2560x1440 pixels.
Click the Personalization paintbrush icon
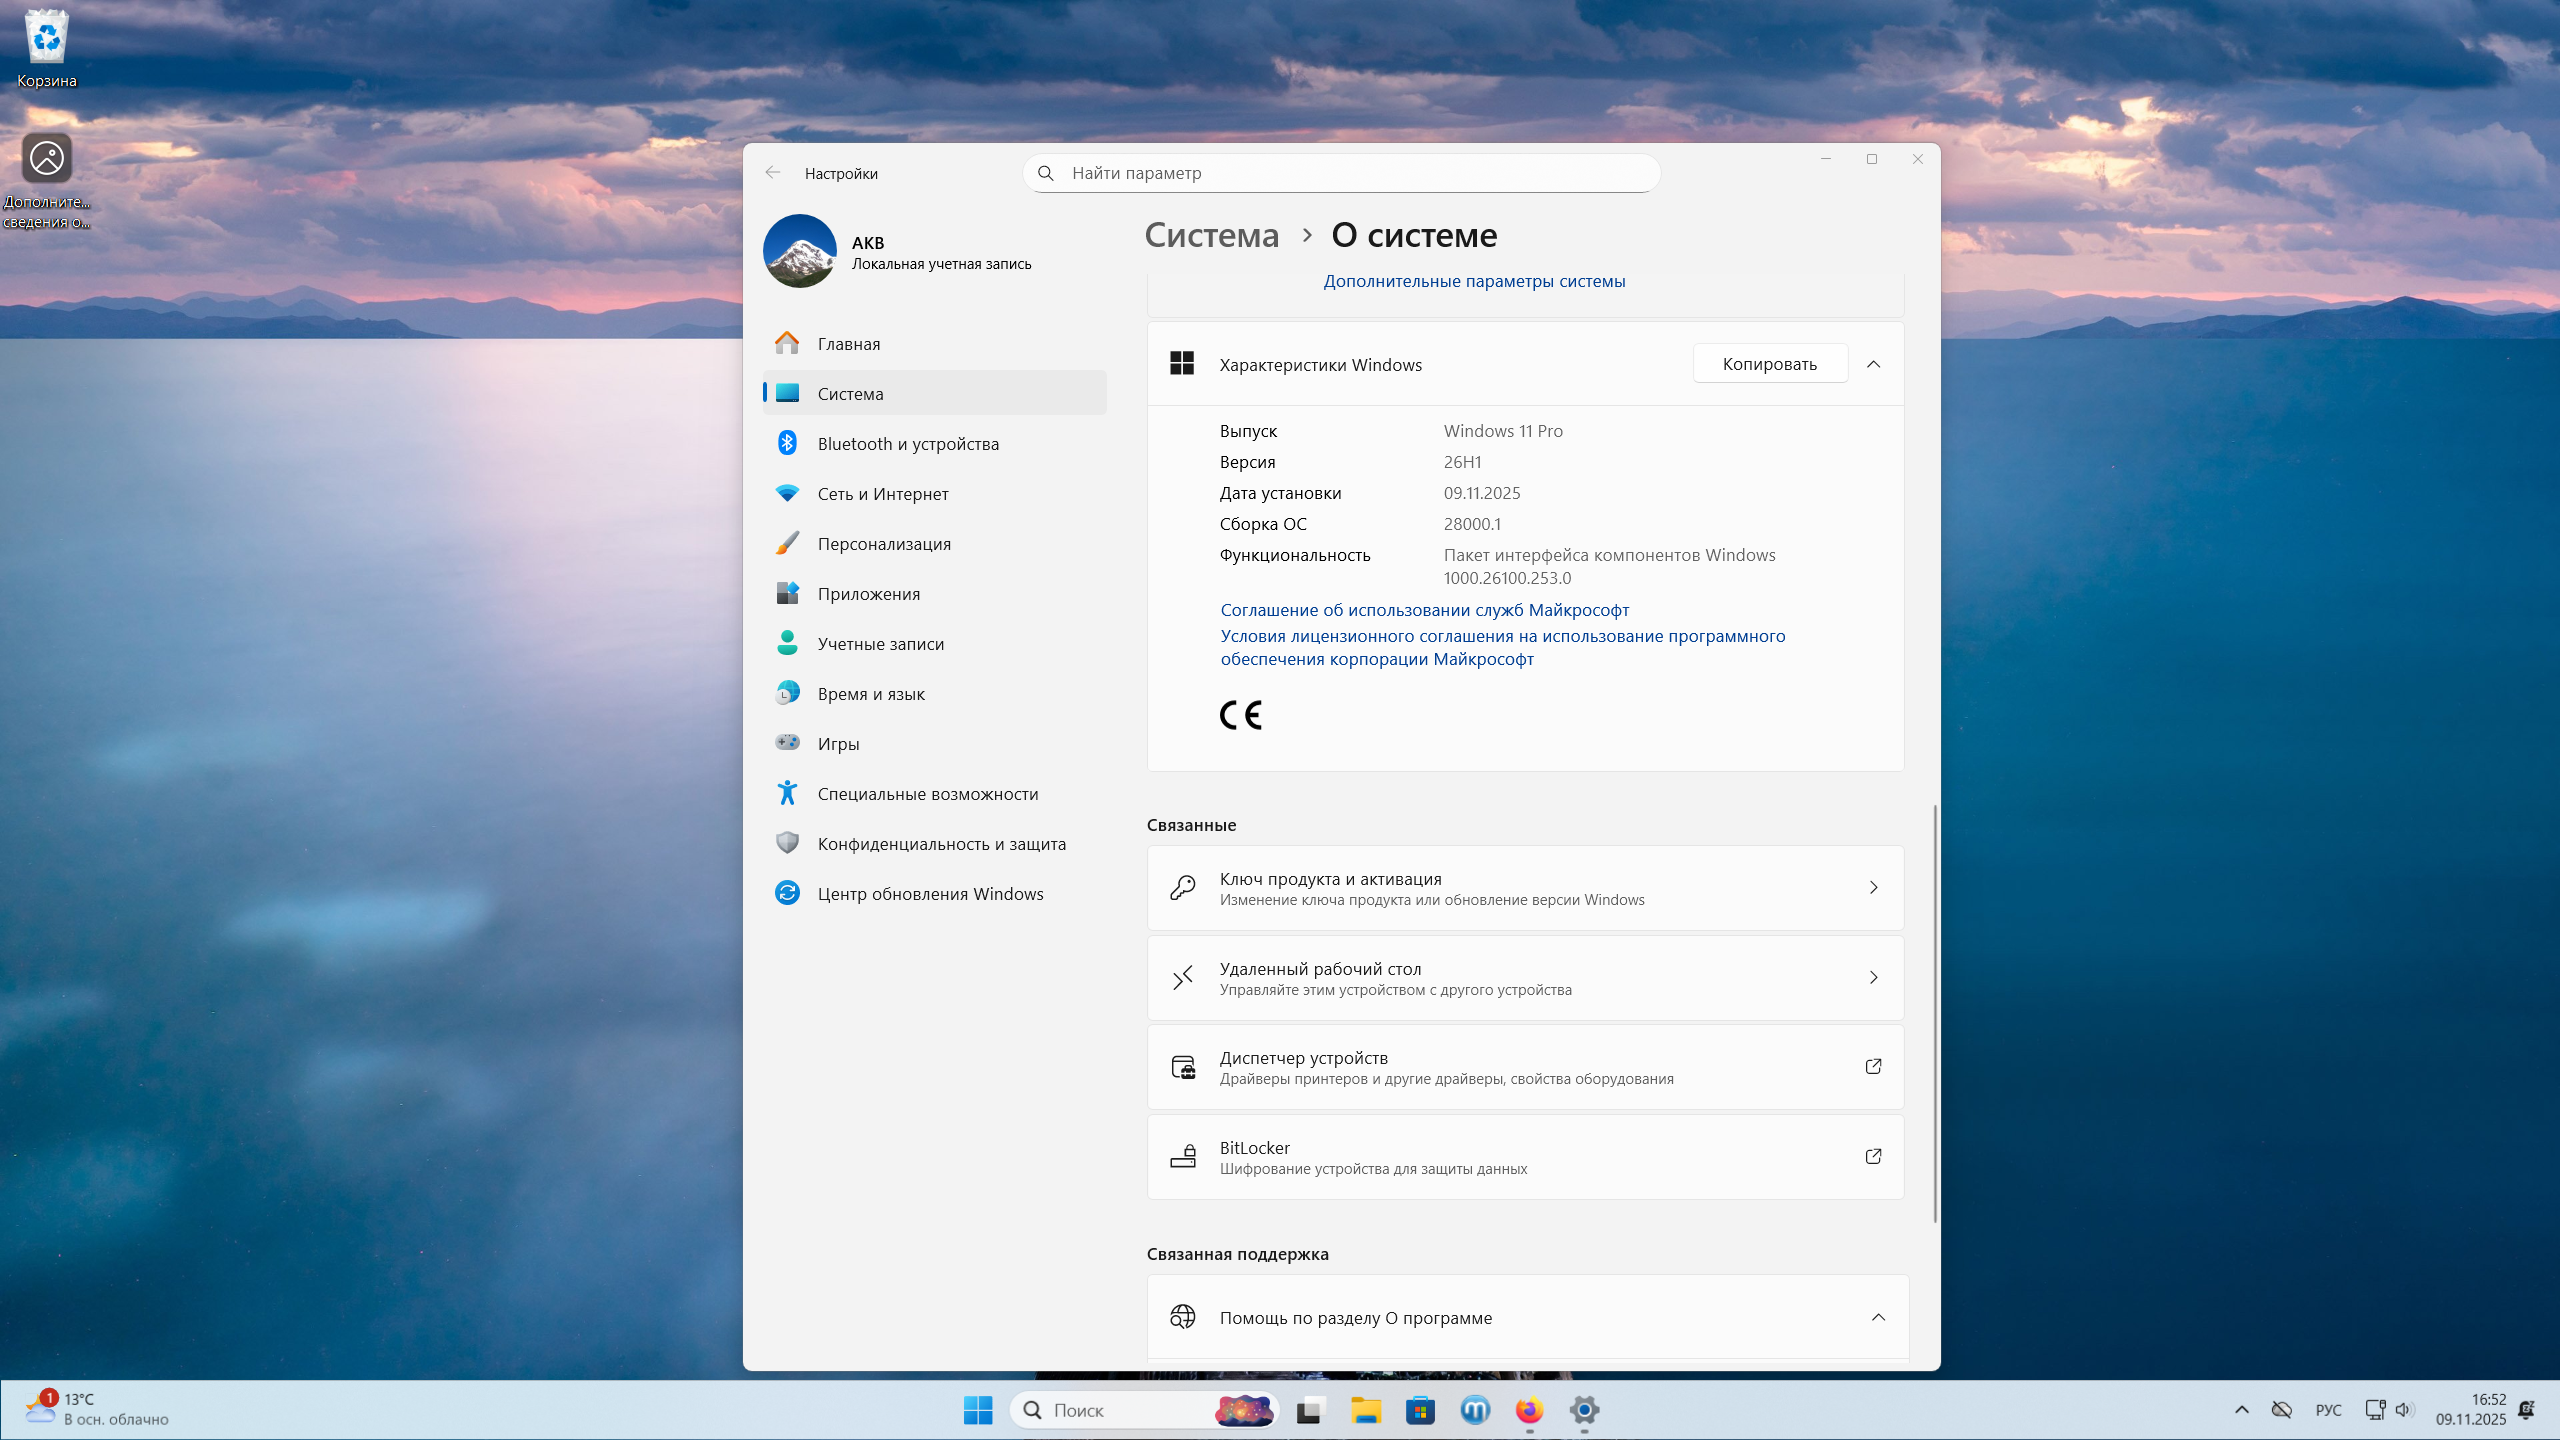787,543
